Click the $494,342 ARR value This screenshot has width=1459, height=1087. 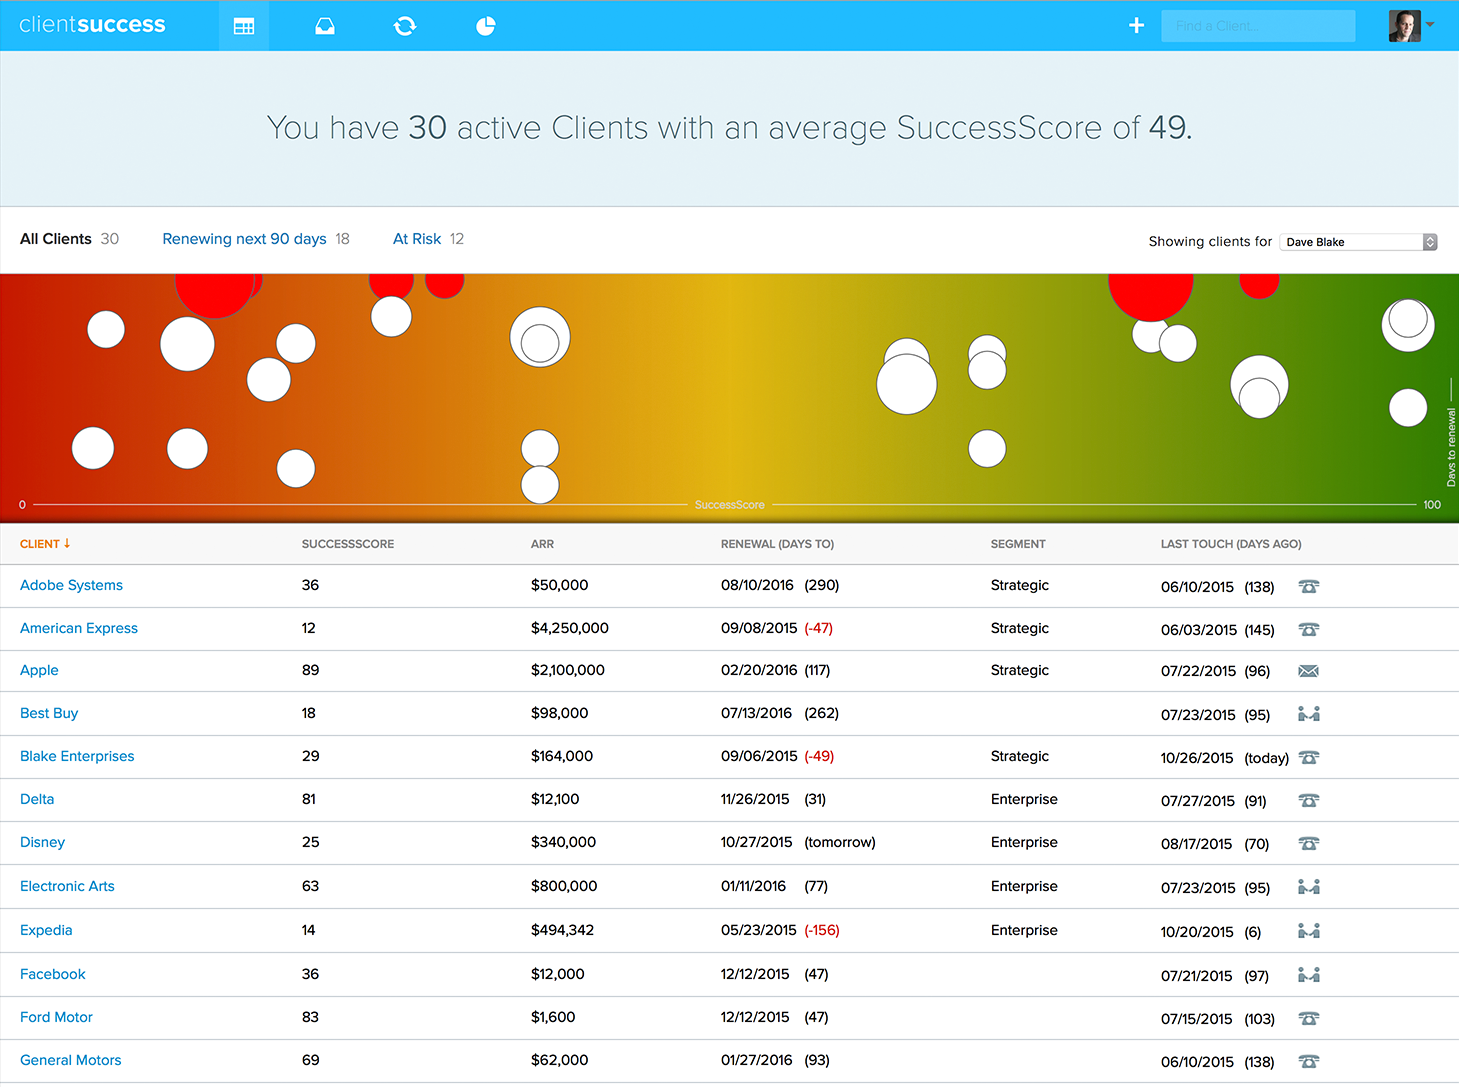(x=562, y=930)
